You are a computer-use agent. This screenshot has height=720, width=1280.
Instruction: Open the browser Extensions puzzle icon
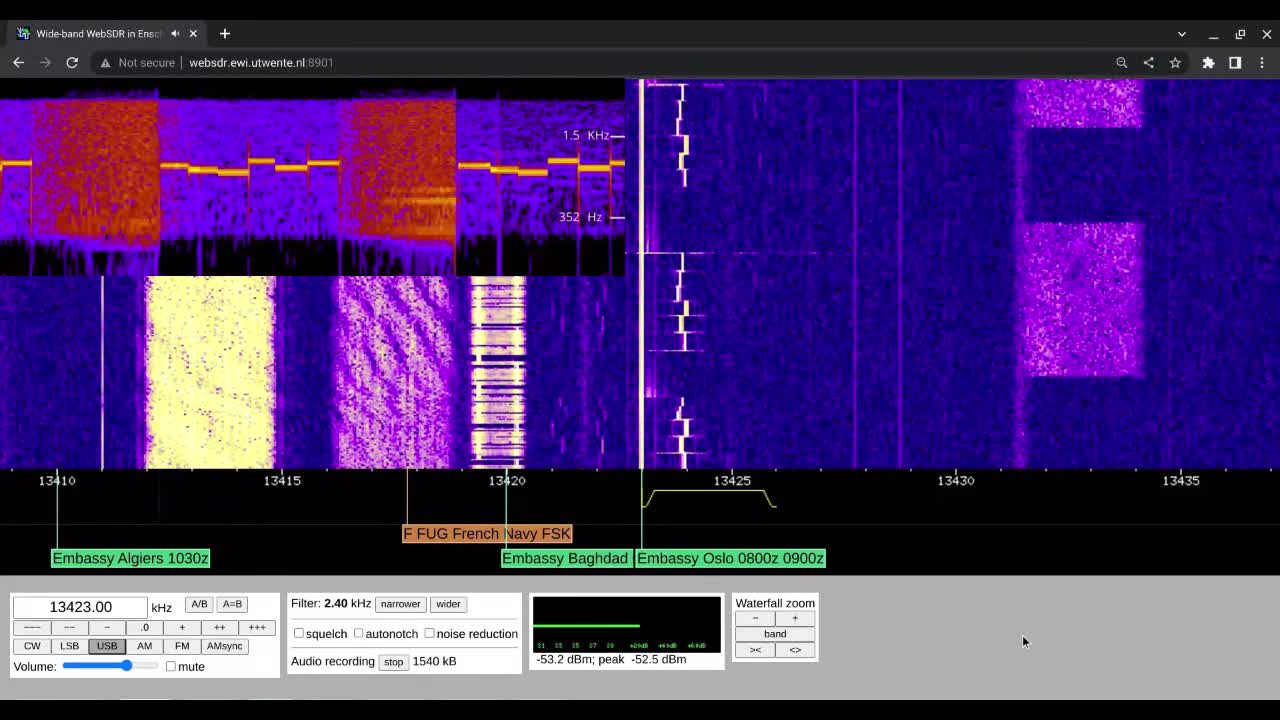click(x=1208, y=62)
